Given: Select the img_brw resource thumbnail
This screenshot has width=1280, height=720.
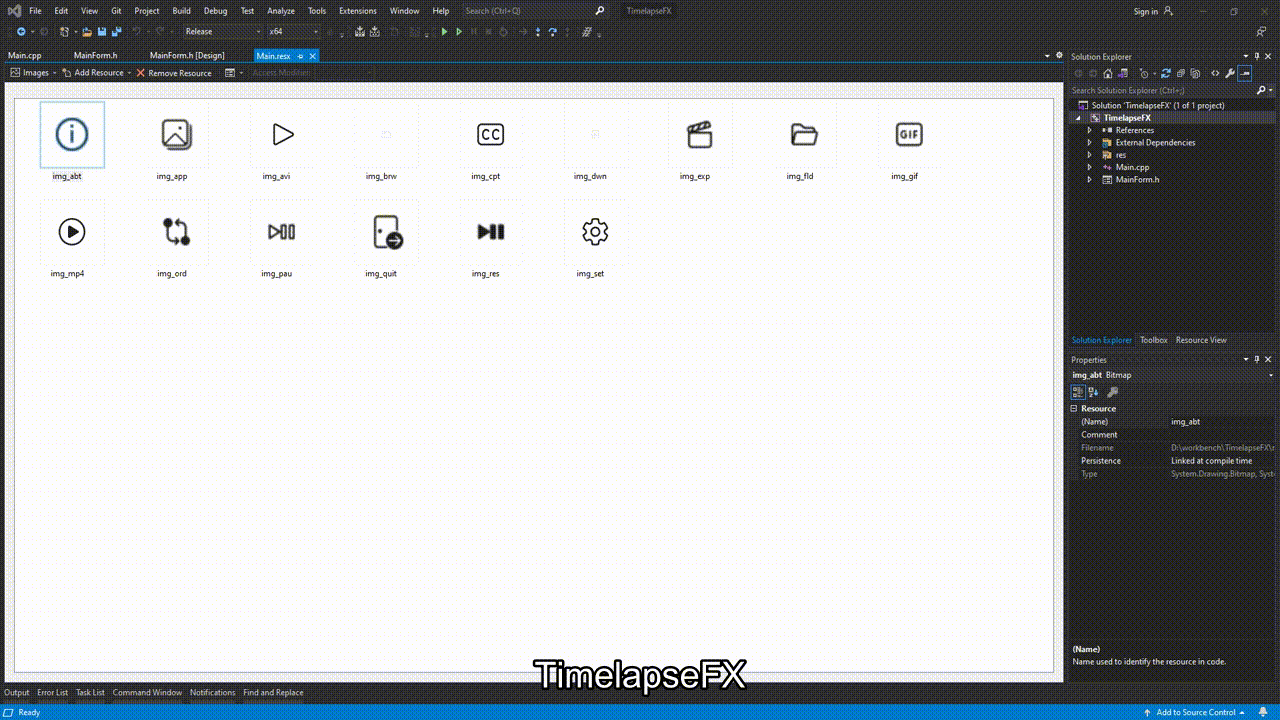Looking at the screenshot, I should pyautogui.click(x=386, y=134).
